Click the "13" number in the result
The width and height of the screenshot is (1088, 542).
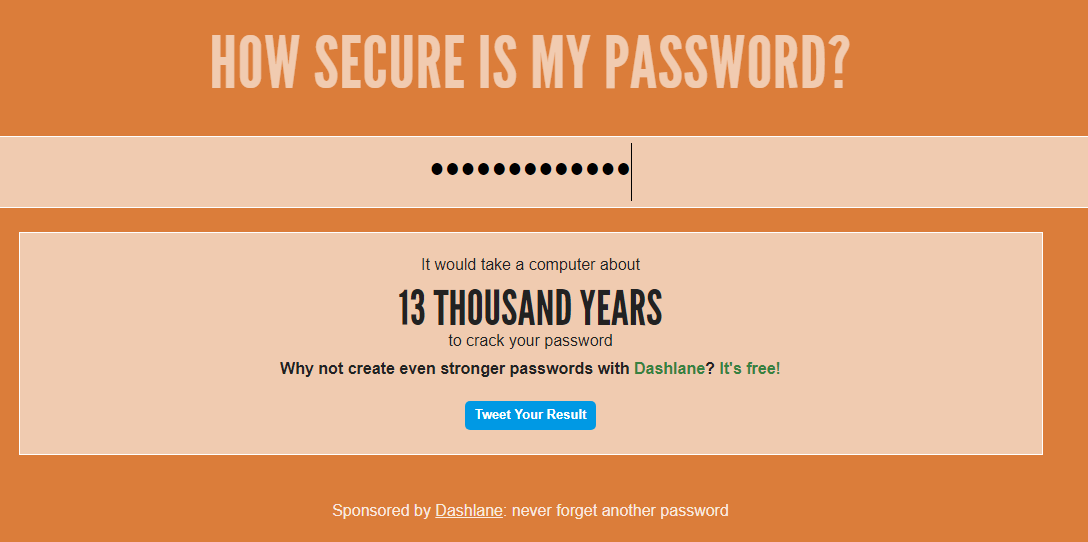[x=412, y=308]
